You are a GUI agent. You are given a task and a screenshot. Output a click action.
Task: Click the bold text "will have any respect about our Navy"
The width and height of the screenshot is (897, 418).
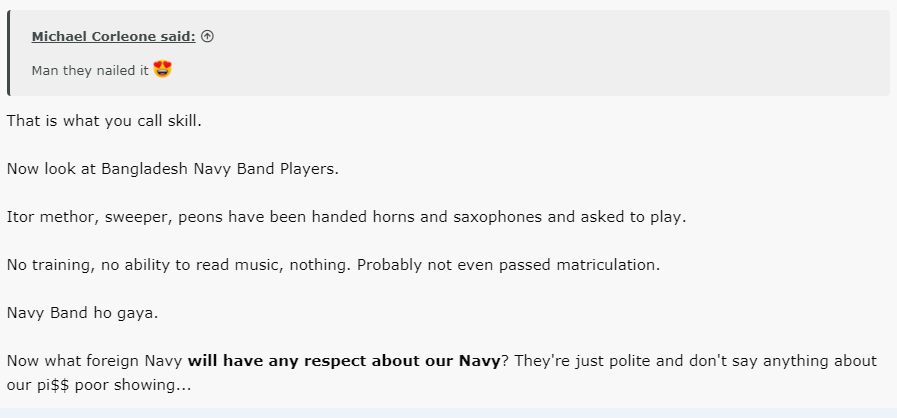[344, 361]
